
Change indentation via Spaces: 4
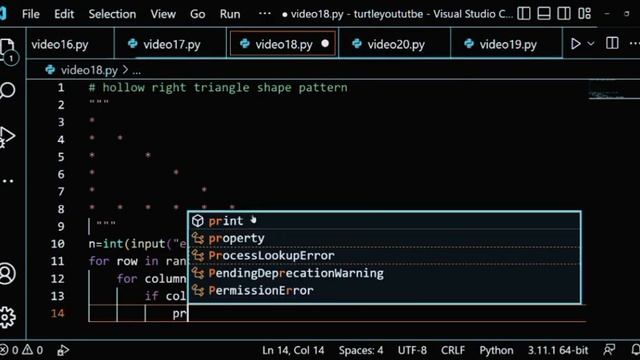coord(361,350)
